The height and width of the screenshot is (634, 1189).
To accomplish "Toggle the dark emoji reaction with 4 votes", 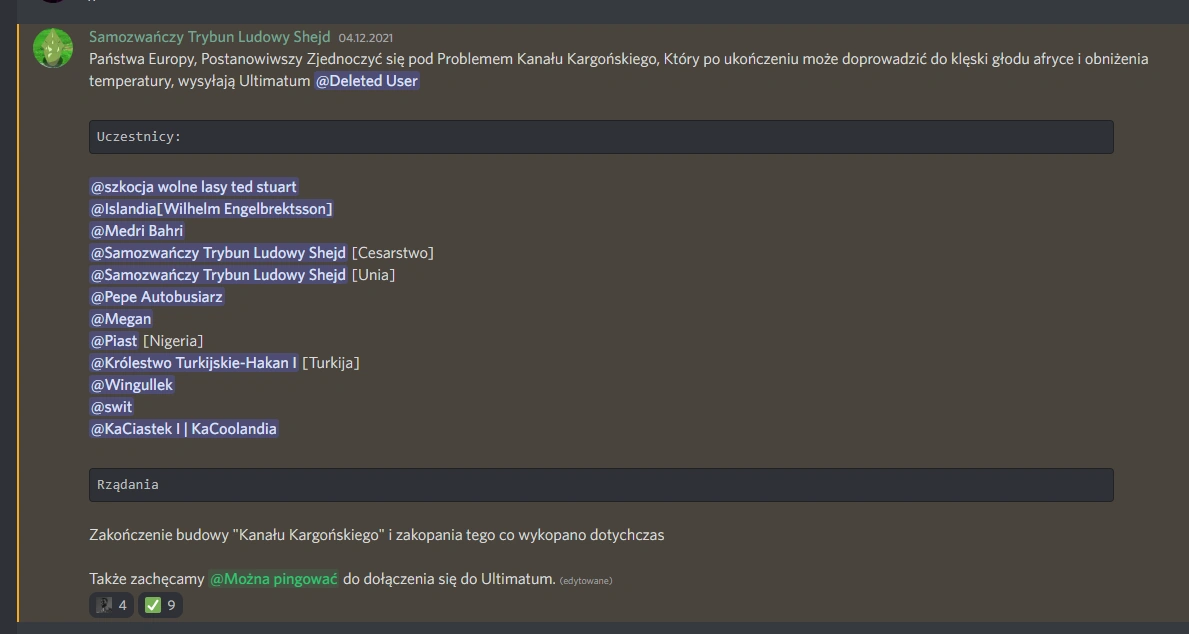I will tap(111, 605).
